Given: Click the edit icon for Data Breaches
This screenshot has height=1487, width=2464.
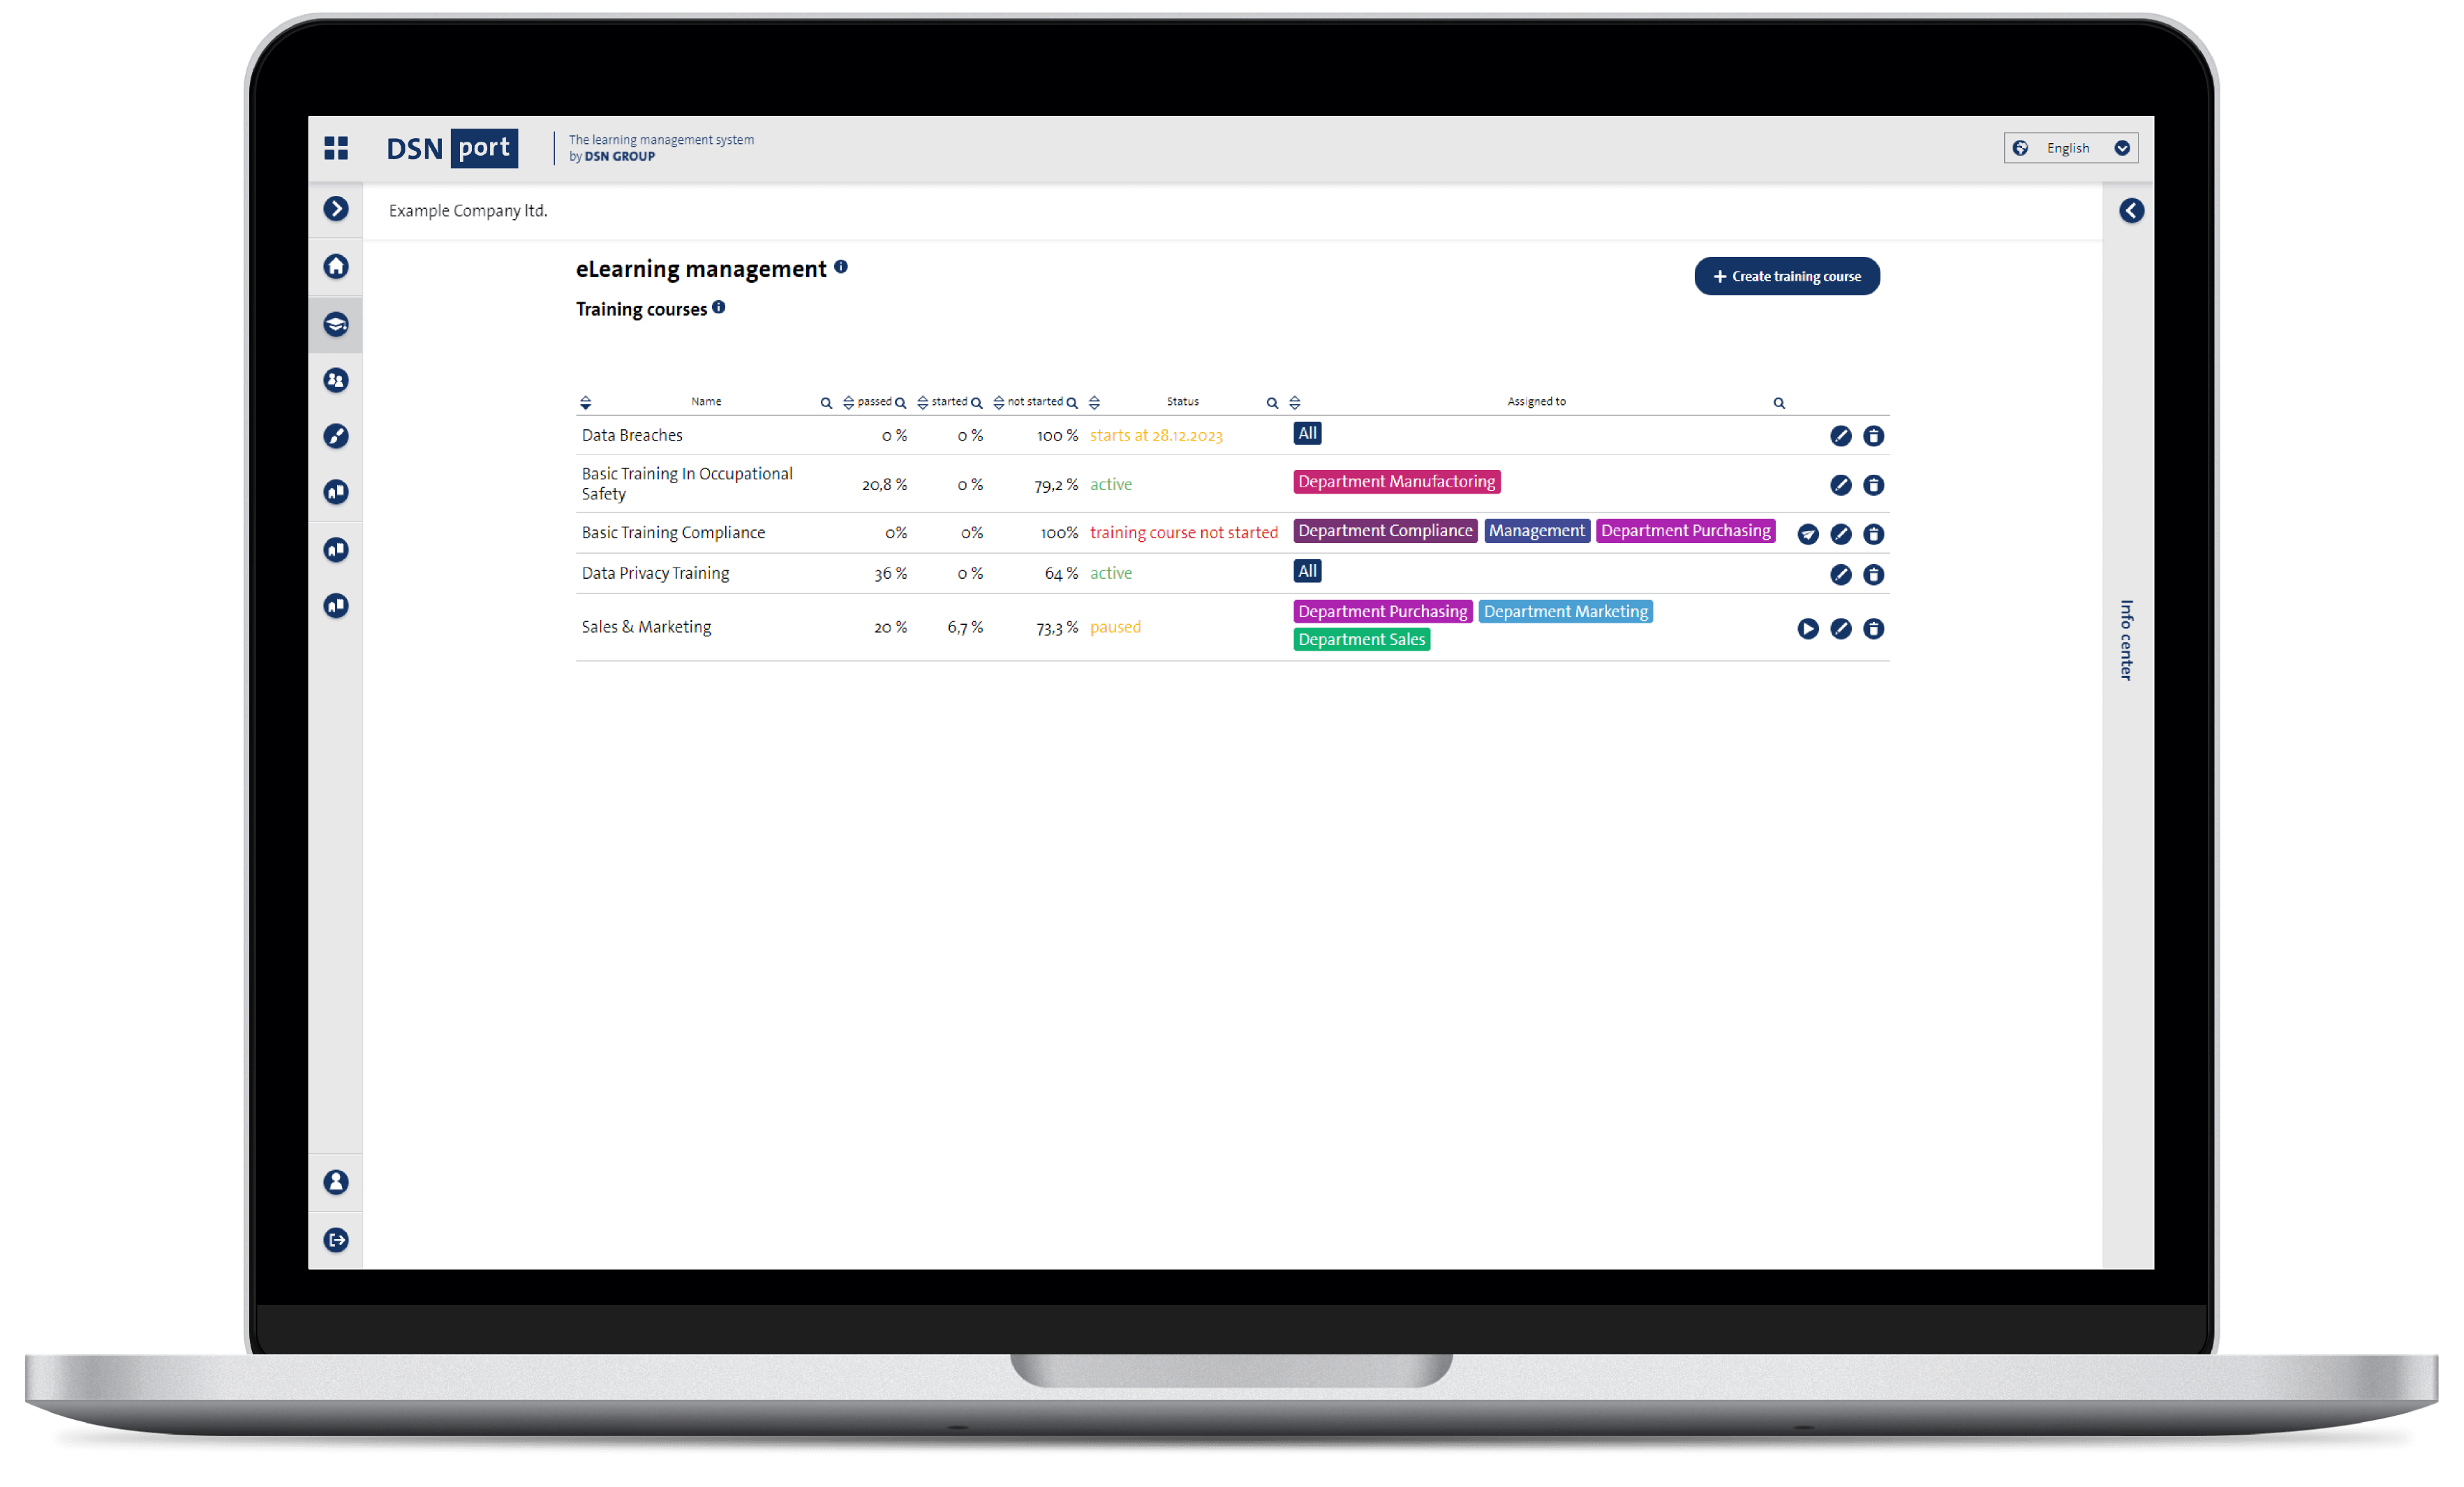Looking at the screenshot, I should coord(1837,435).
